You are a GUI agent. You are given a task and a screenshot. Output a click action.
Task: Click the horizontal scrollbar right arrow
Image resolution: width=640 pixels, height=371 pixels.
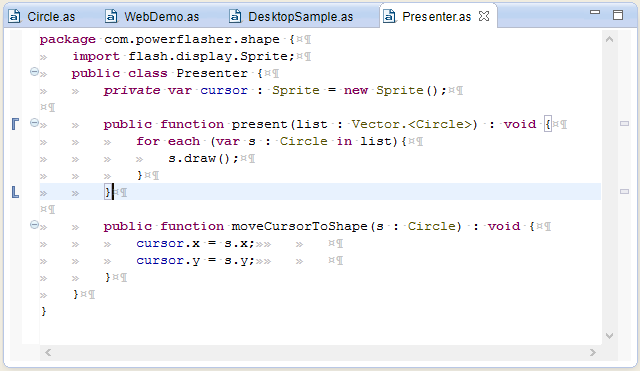coord(593,352)
